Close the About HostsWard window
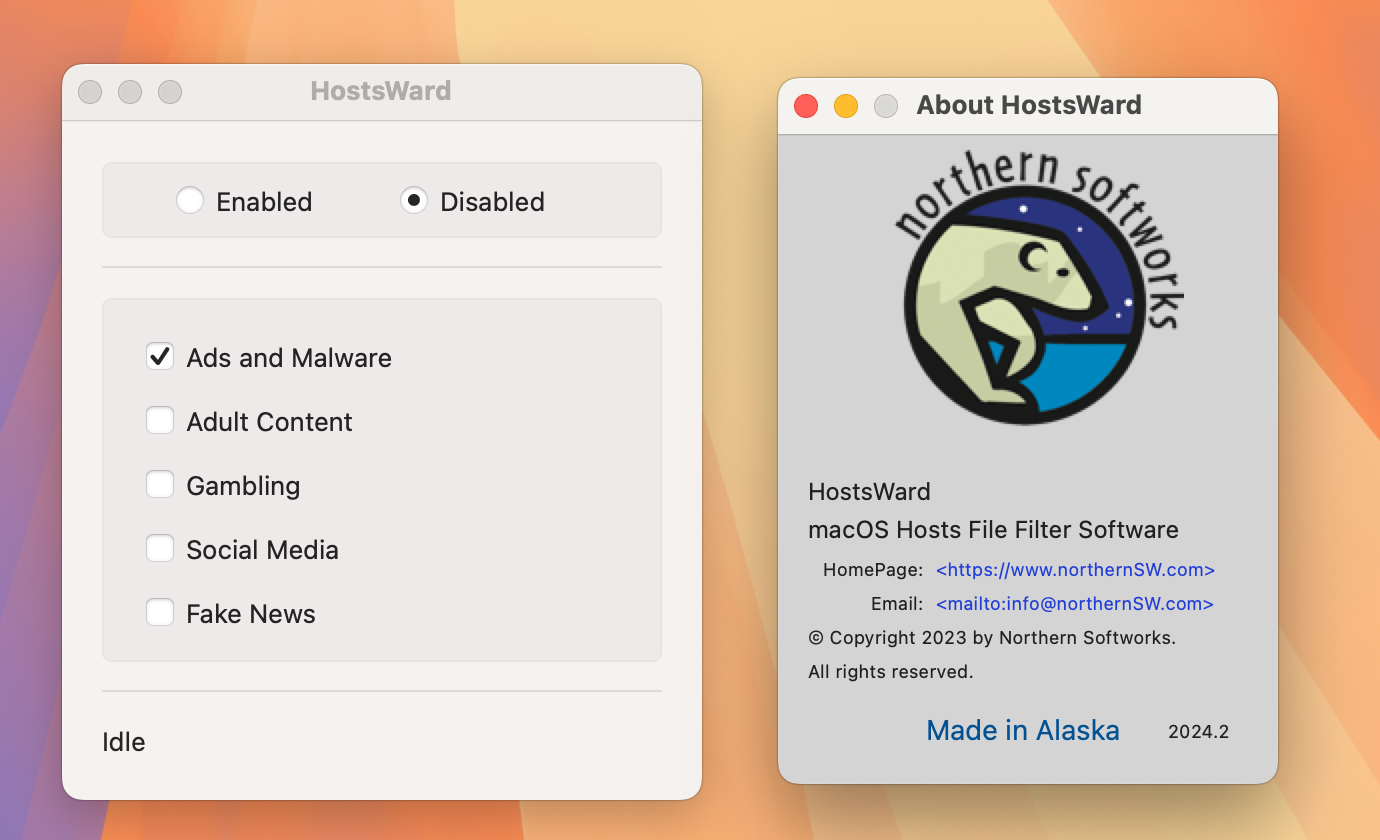The height and width of the screenshot is (840, 1380). [x=806, y=106]
